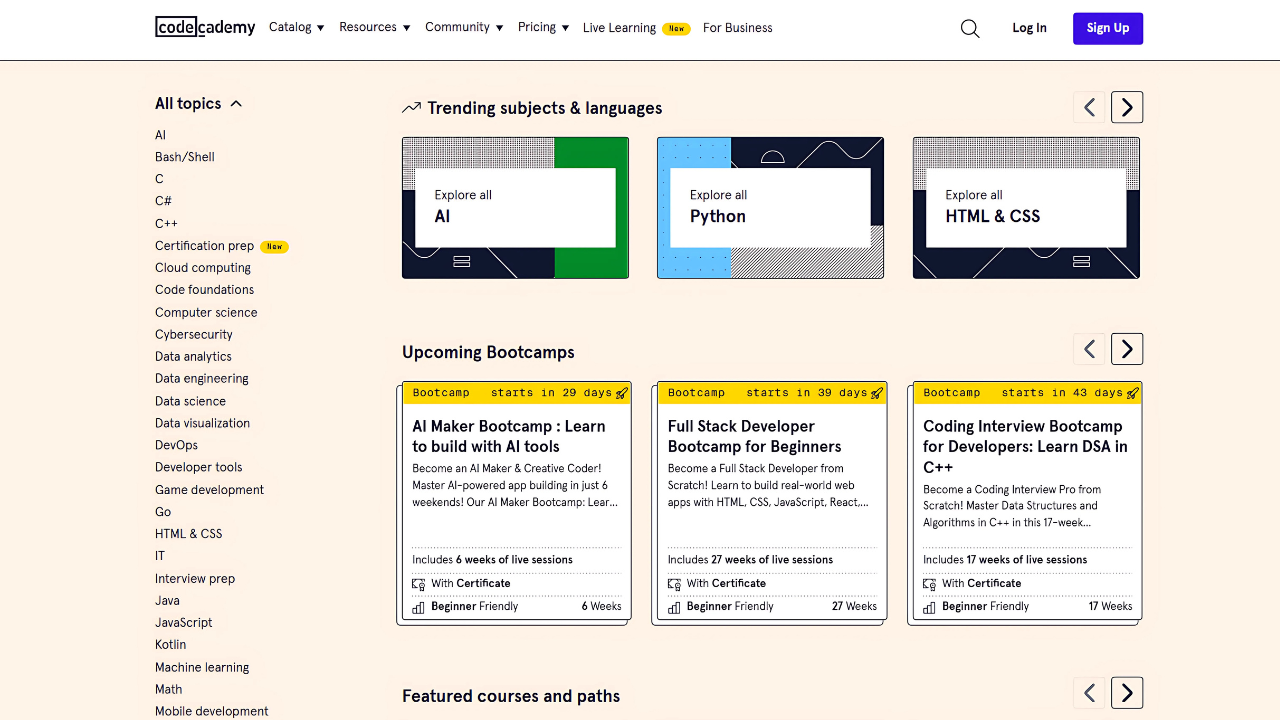Show previous Upcoming Bootcamps cards
Viewport: 1280px width, 720px height.
coord(1089,349)
